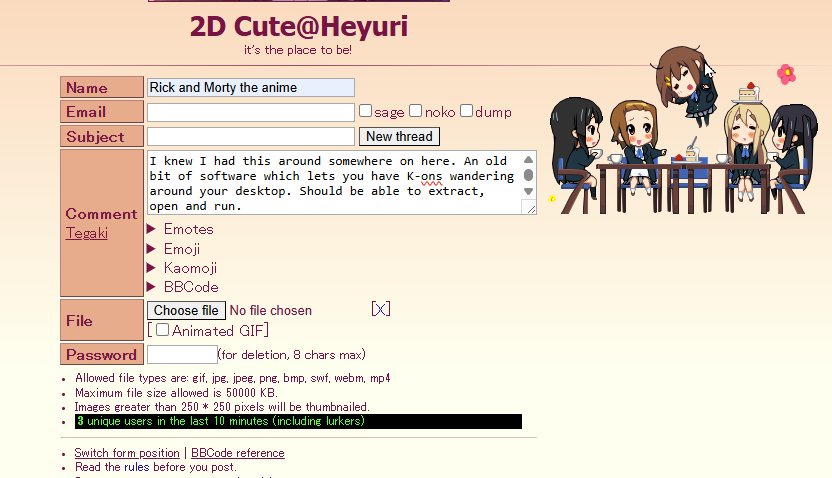Viewport: 832px width, 478px height.
Task: Enable the noko checkbox
Action: click(415, 111)
